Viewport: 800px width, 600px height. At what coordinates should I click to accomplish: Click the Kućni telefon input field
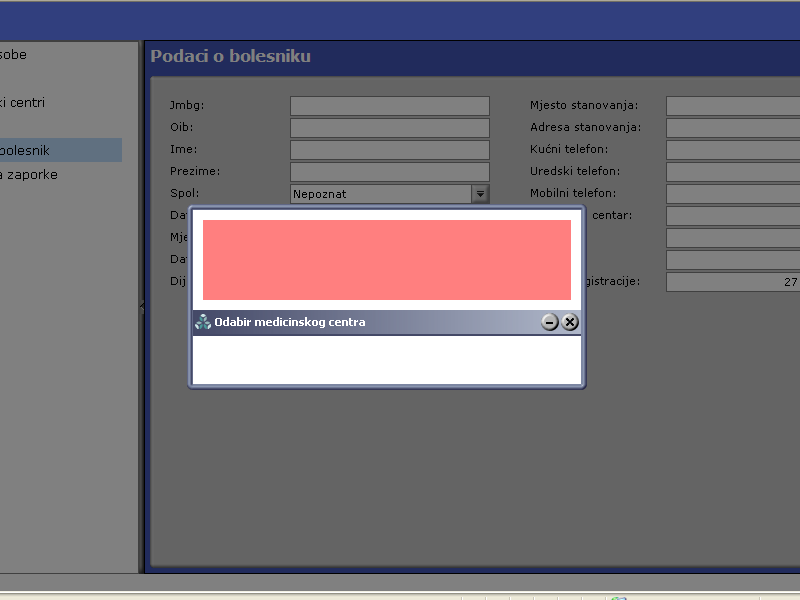click(732, 150)
